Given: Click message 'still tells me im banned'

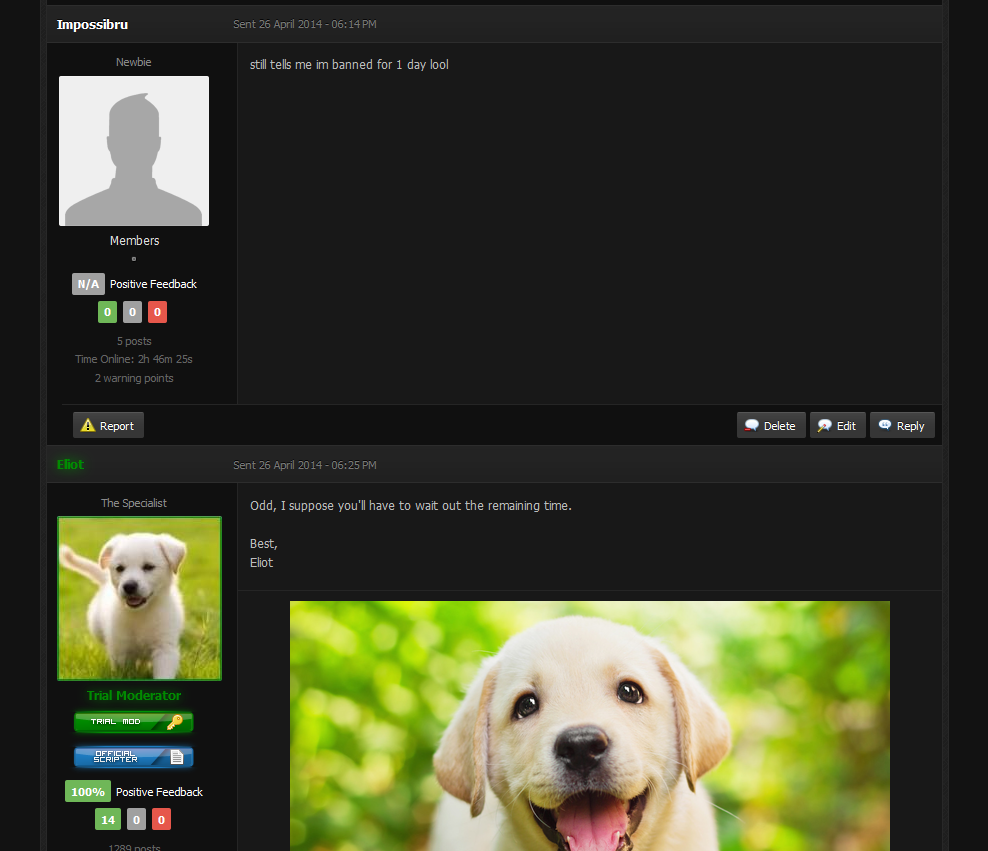Looking at the screenshot, I should (349, 64).
